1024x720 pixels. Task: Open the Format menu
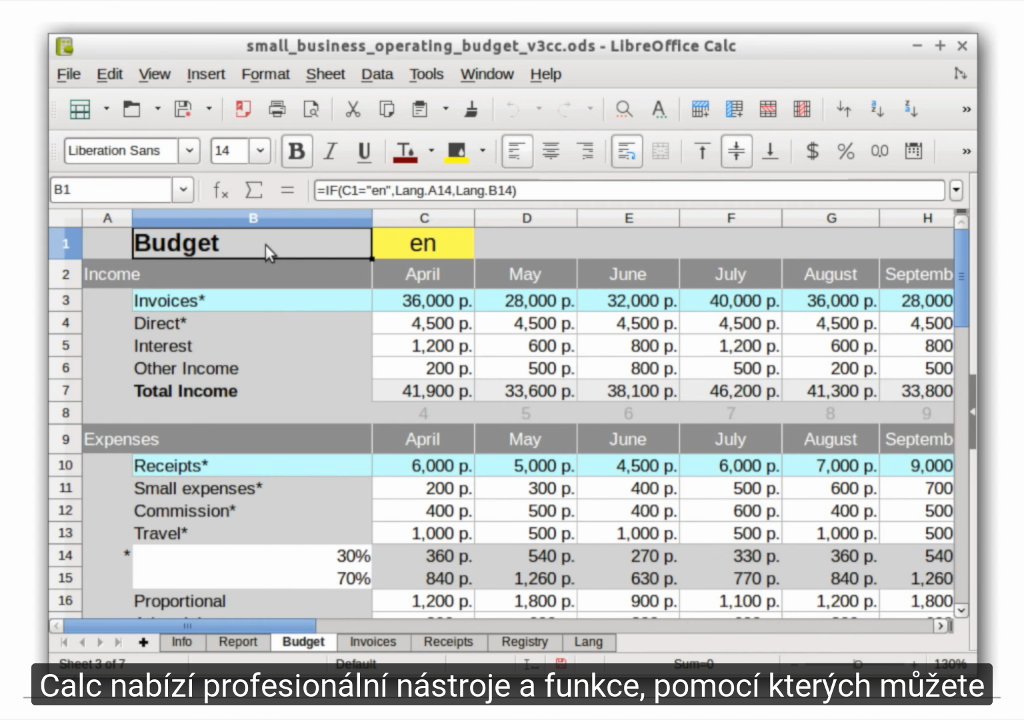265,74
